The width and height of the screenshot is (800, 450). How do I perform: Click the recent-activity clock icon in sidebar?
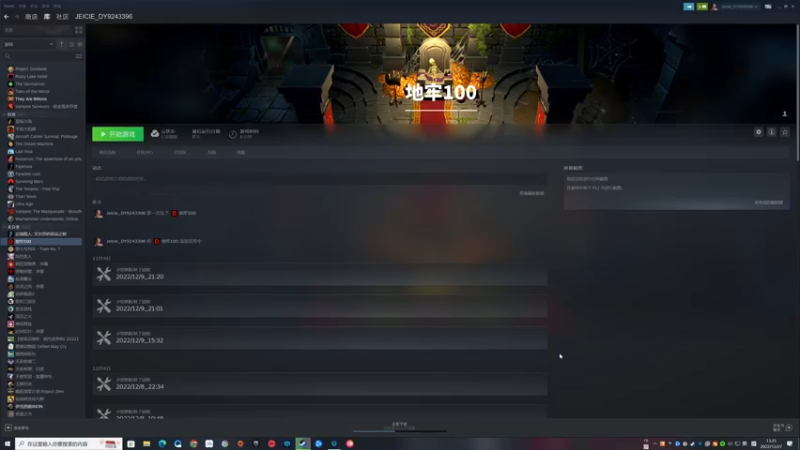[x=71, y=44]
